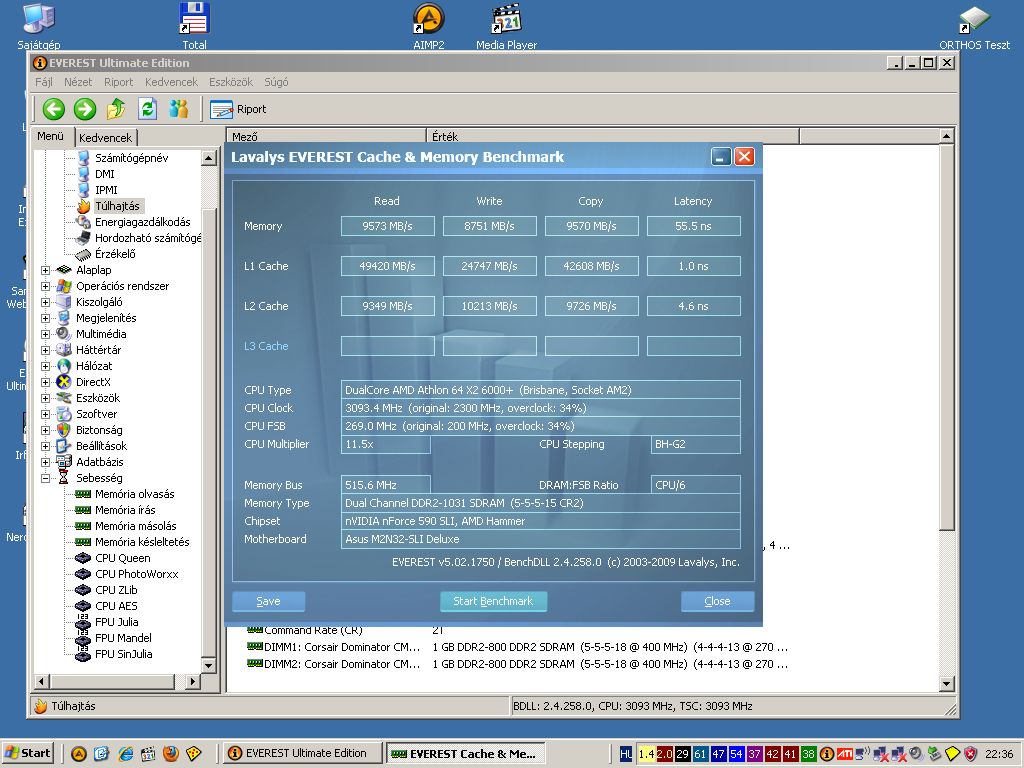Image resolution: width=1024 pixels, height=768 pixels.
Task: Expand the Multimédia tree node
Action: 45,334
